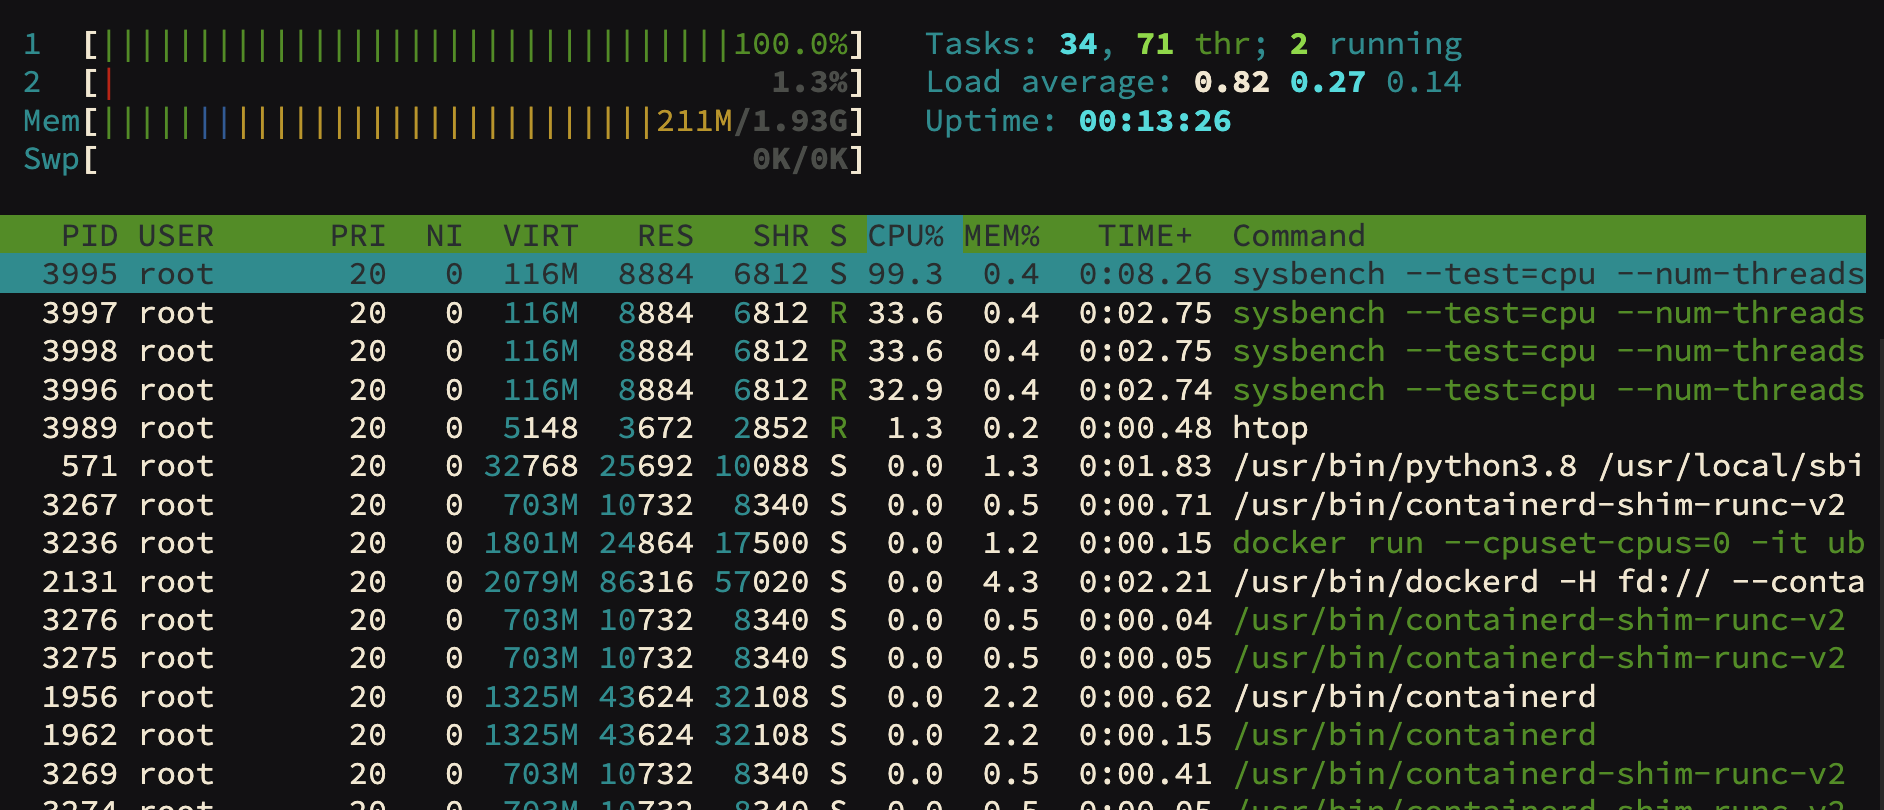
Task: Click the Load average line
Action: [1193, 82]
